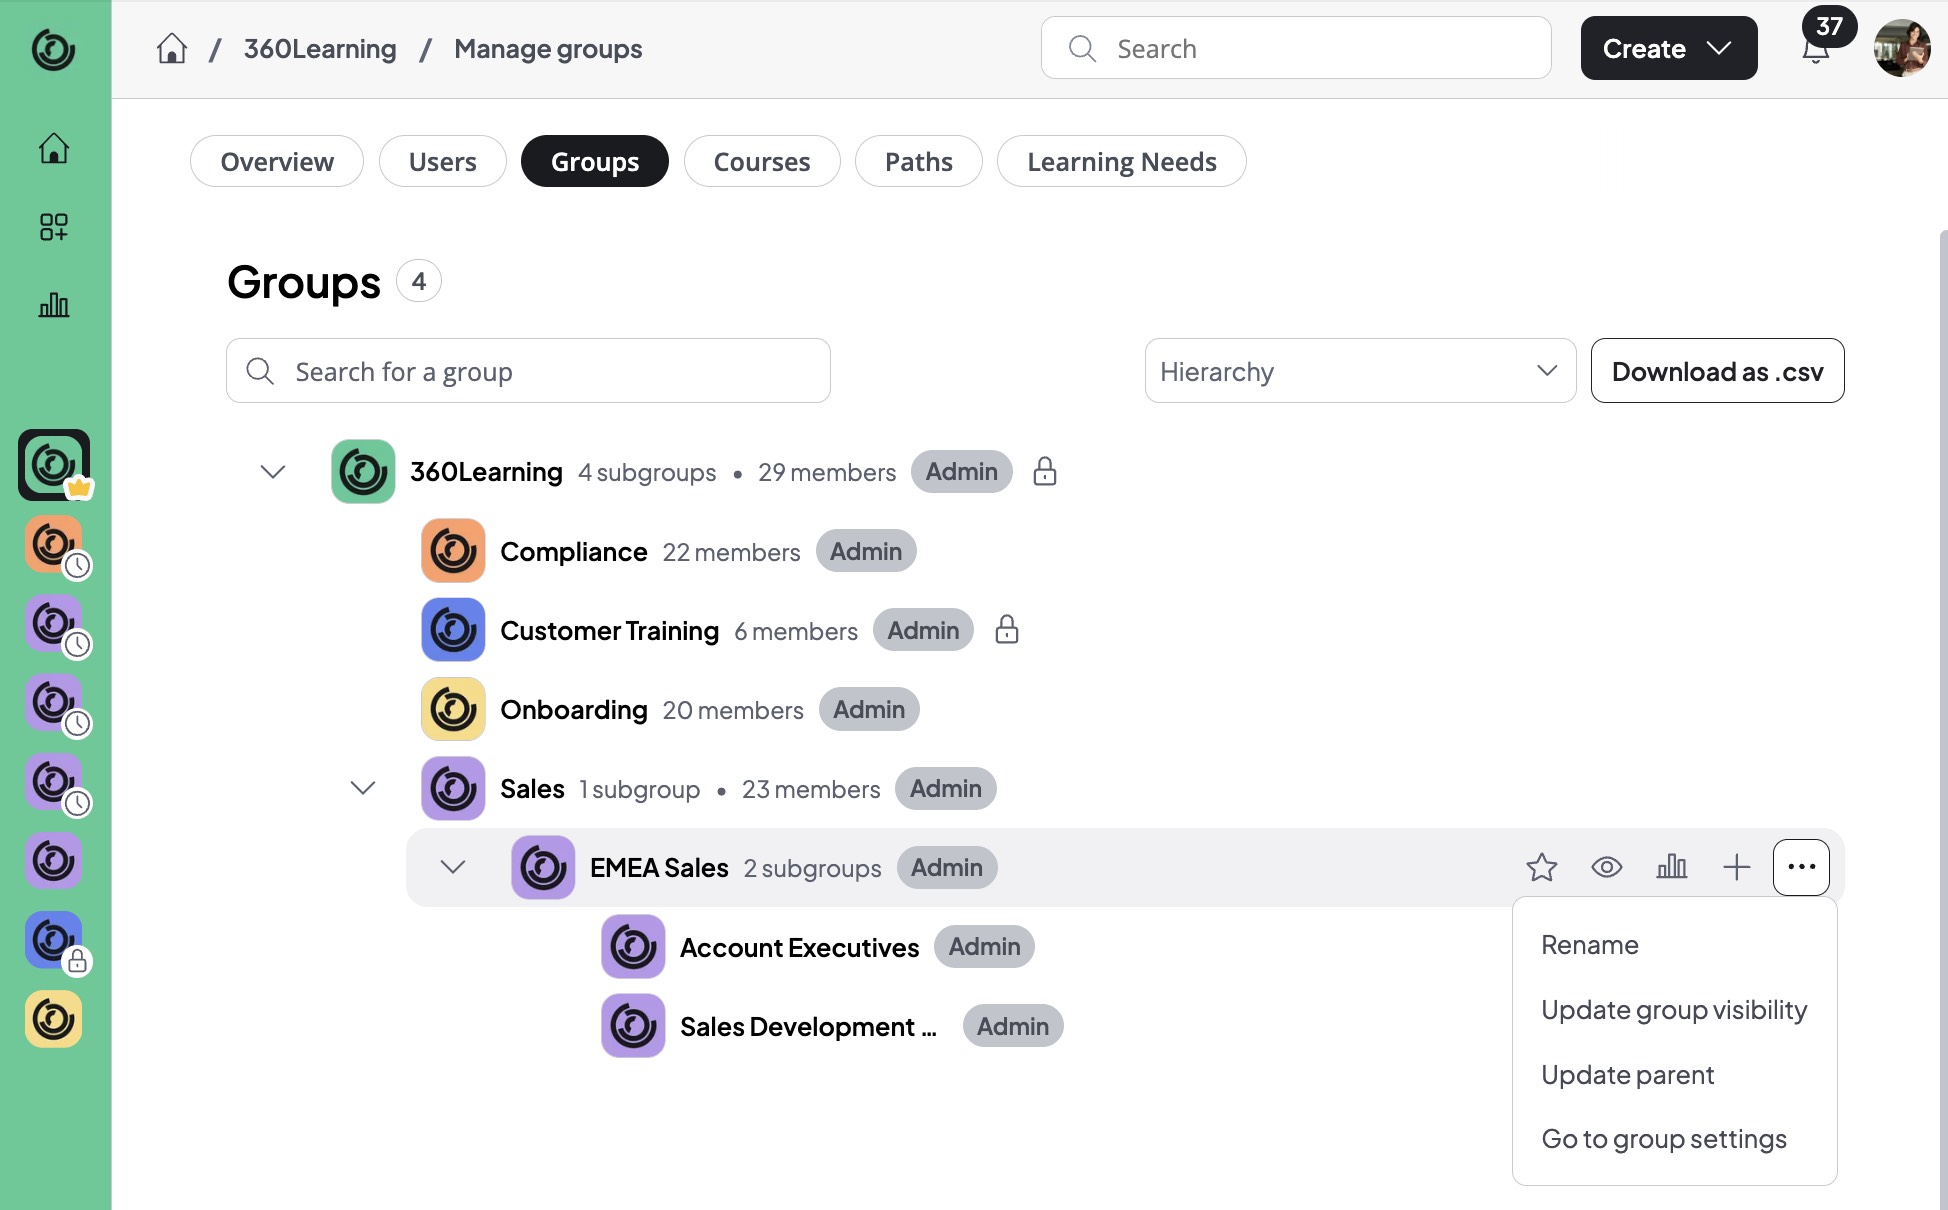The height and width of the screenshot is (1210, 1948).
Task: Select the Groups tab
Action: pos(595,161)
